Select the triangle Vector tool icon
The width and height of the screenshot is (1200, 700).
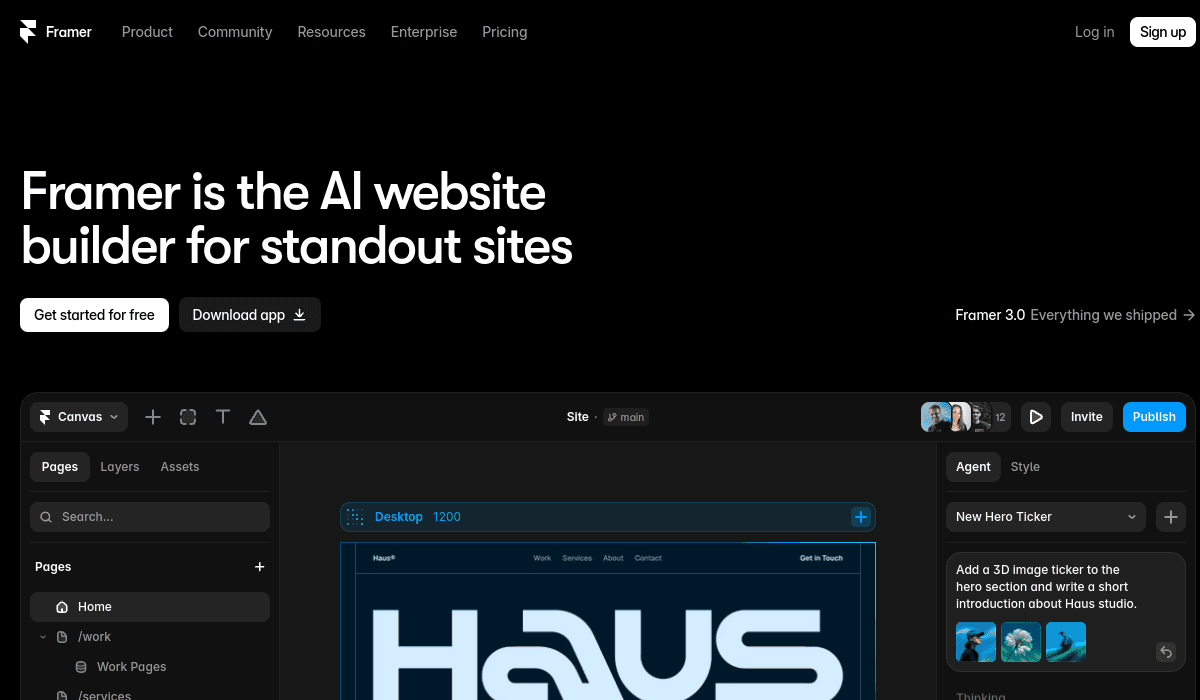[258, 417]
